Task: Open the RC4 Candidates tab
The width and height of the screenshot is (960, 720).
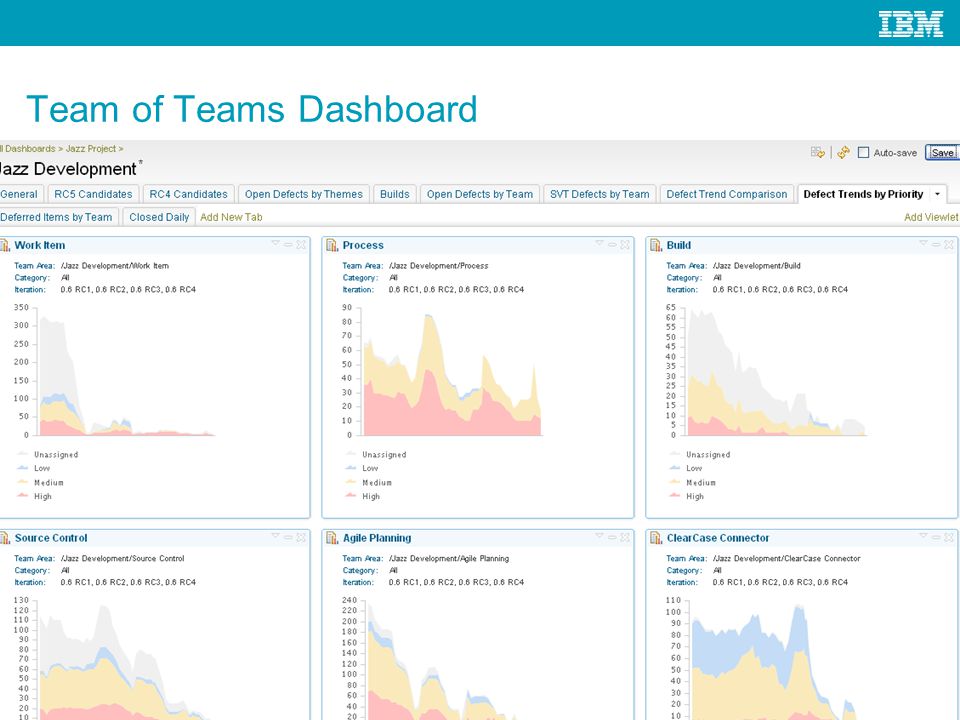Action: click(x=189, y=194)
